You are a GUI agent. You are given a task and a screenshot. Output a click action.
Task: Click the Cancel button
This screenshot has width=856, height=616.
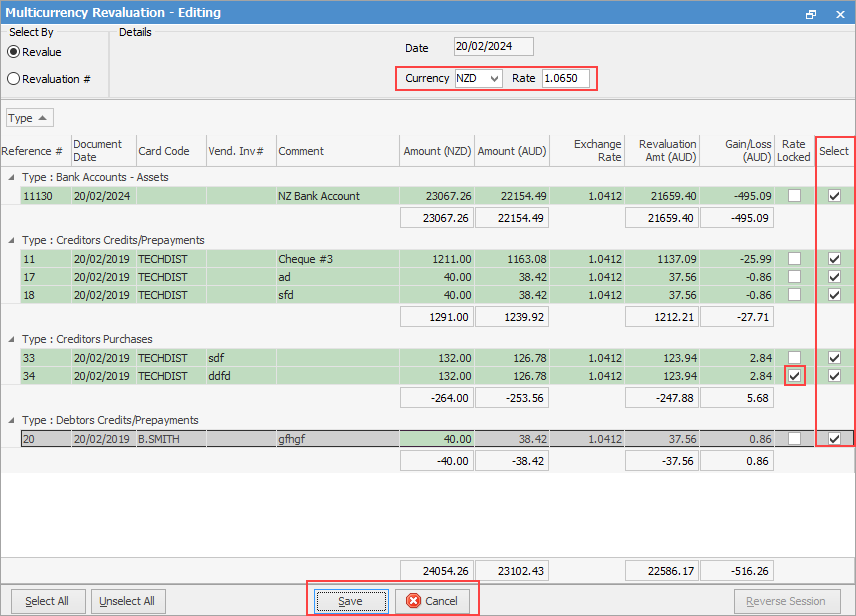432,601
